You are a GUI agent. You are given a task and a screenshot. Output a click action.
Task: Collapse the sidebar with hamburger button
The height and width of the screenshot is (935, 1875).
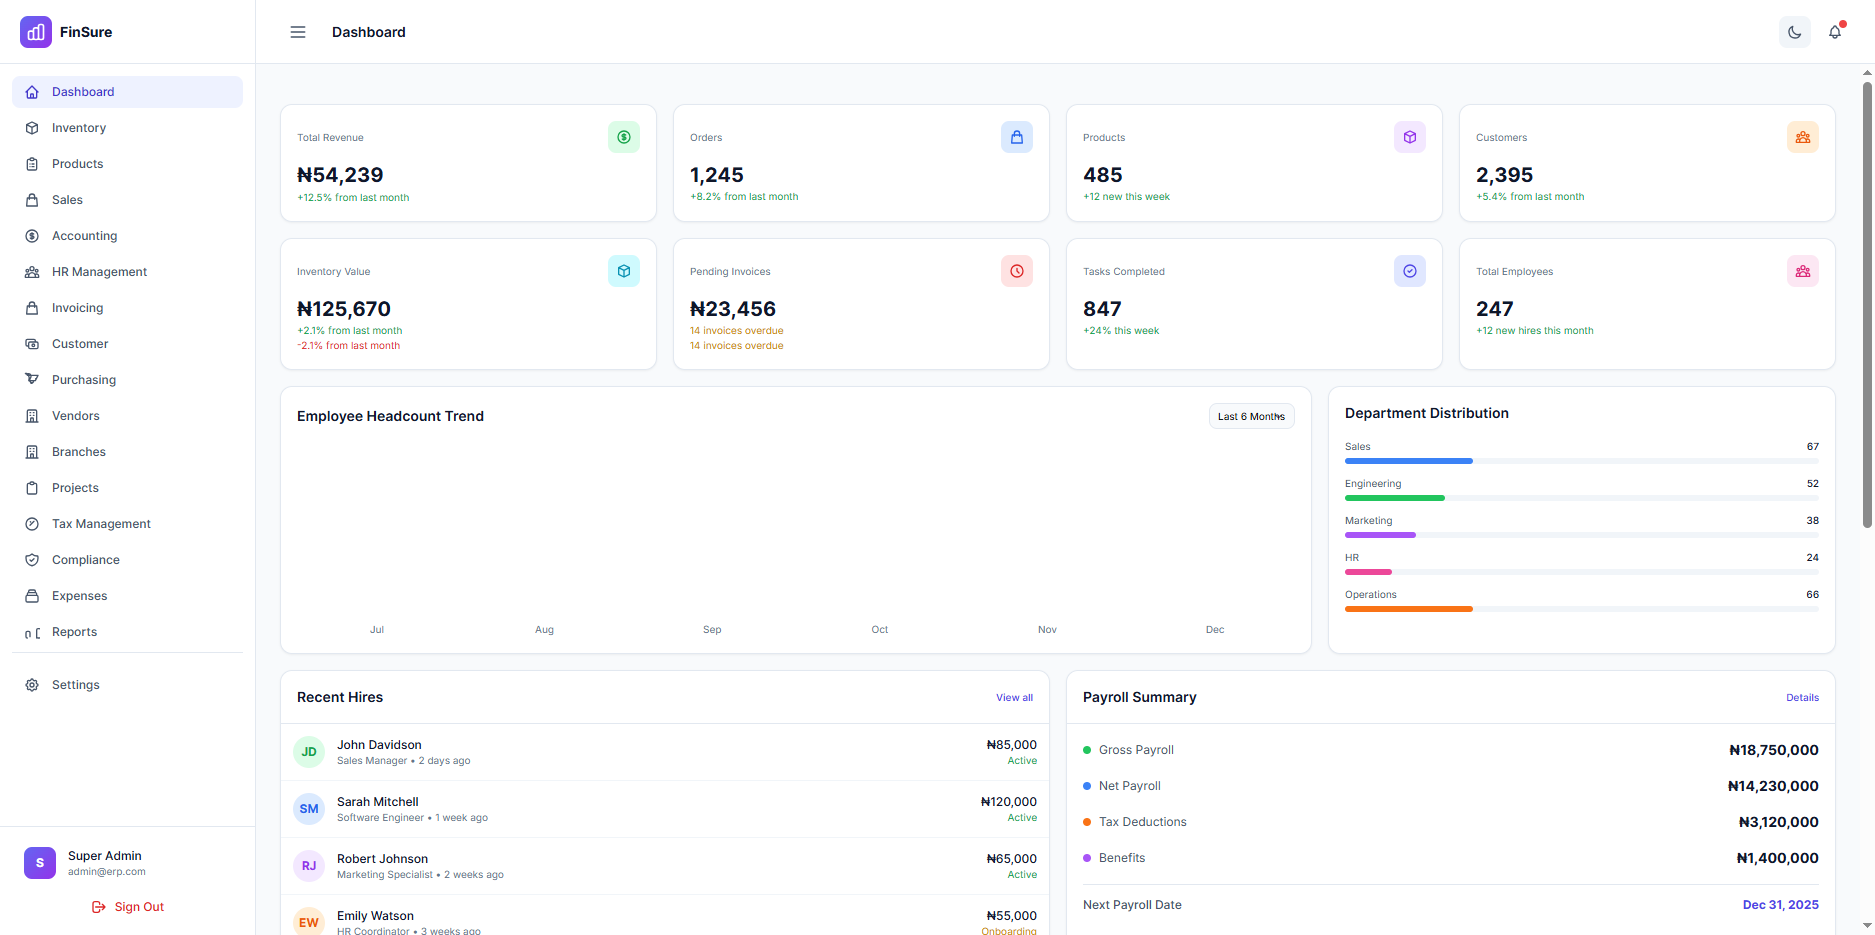pyautogui.click(x=298, y=32)
